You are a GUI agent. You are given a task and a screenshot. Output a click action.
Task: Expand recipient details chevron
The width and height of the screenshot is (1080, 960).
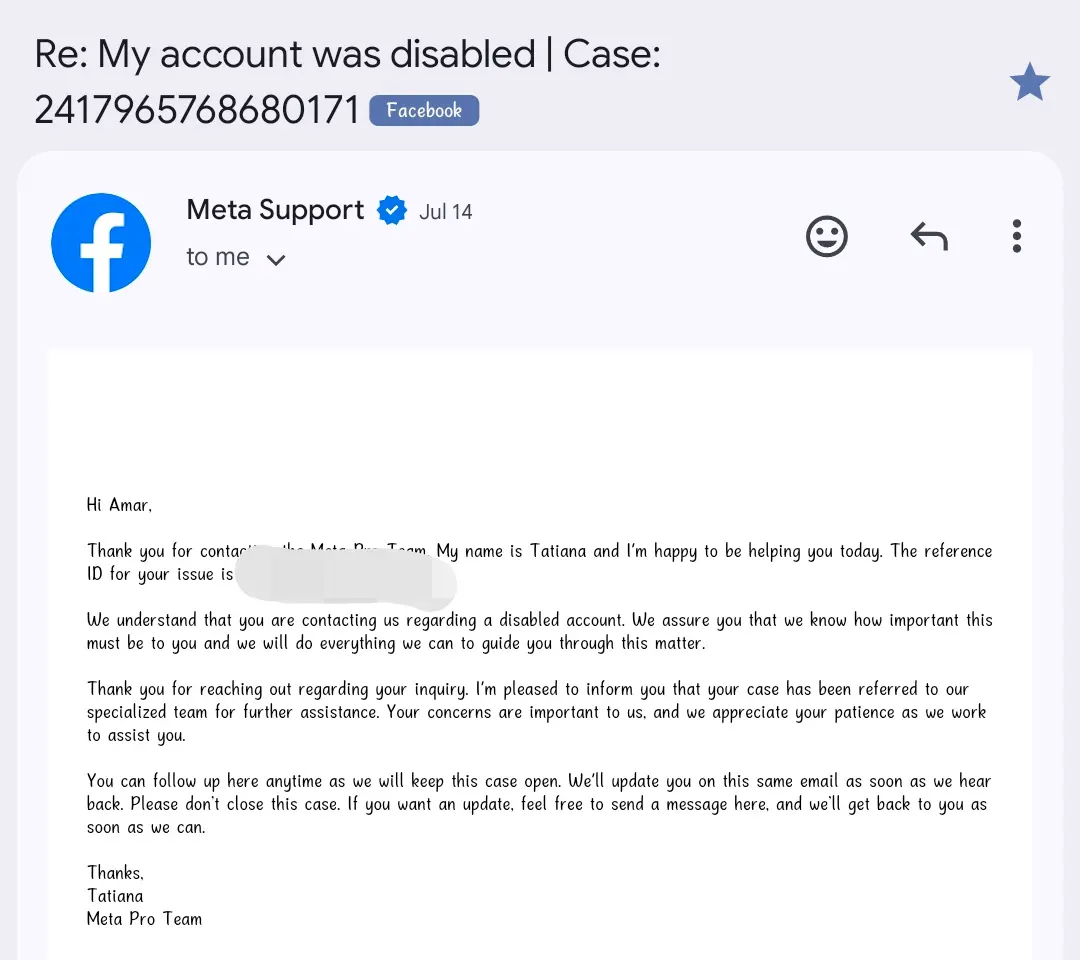[x=276, y=260]
